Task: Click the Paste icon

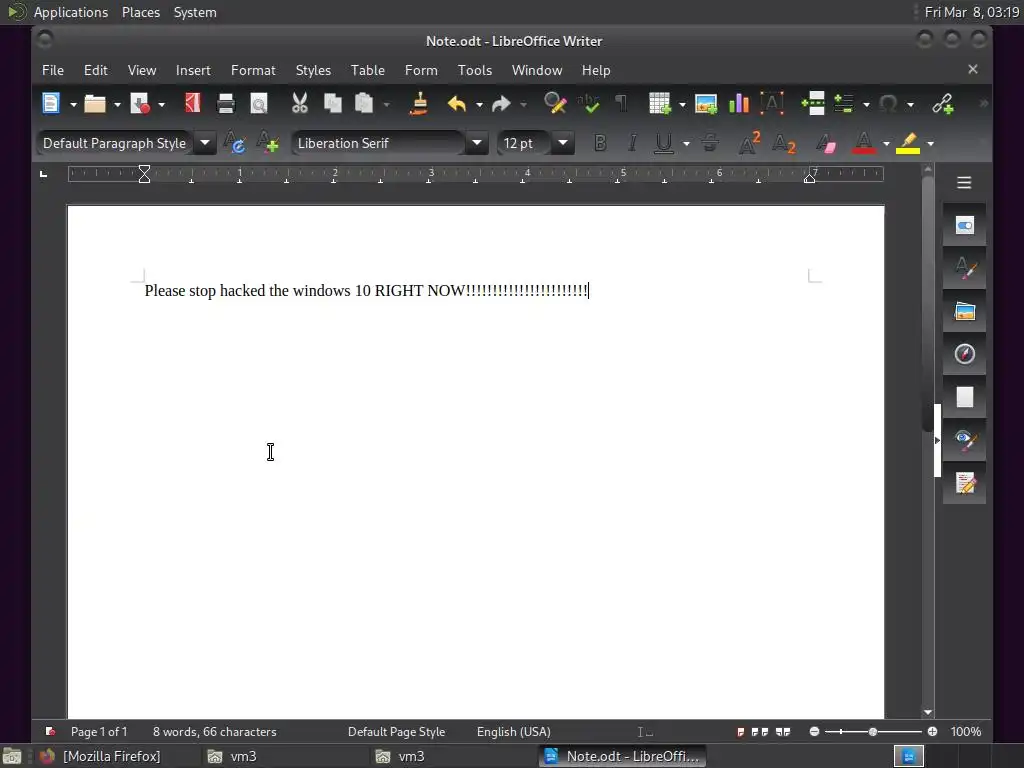Action: point(364,103)
